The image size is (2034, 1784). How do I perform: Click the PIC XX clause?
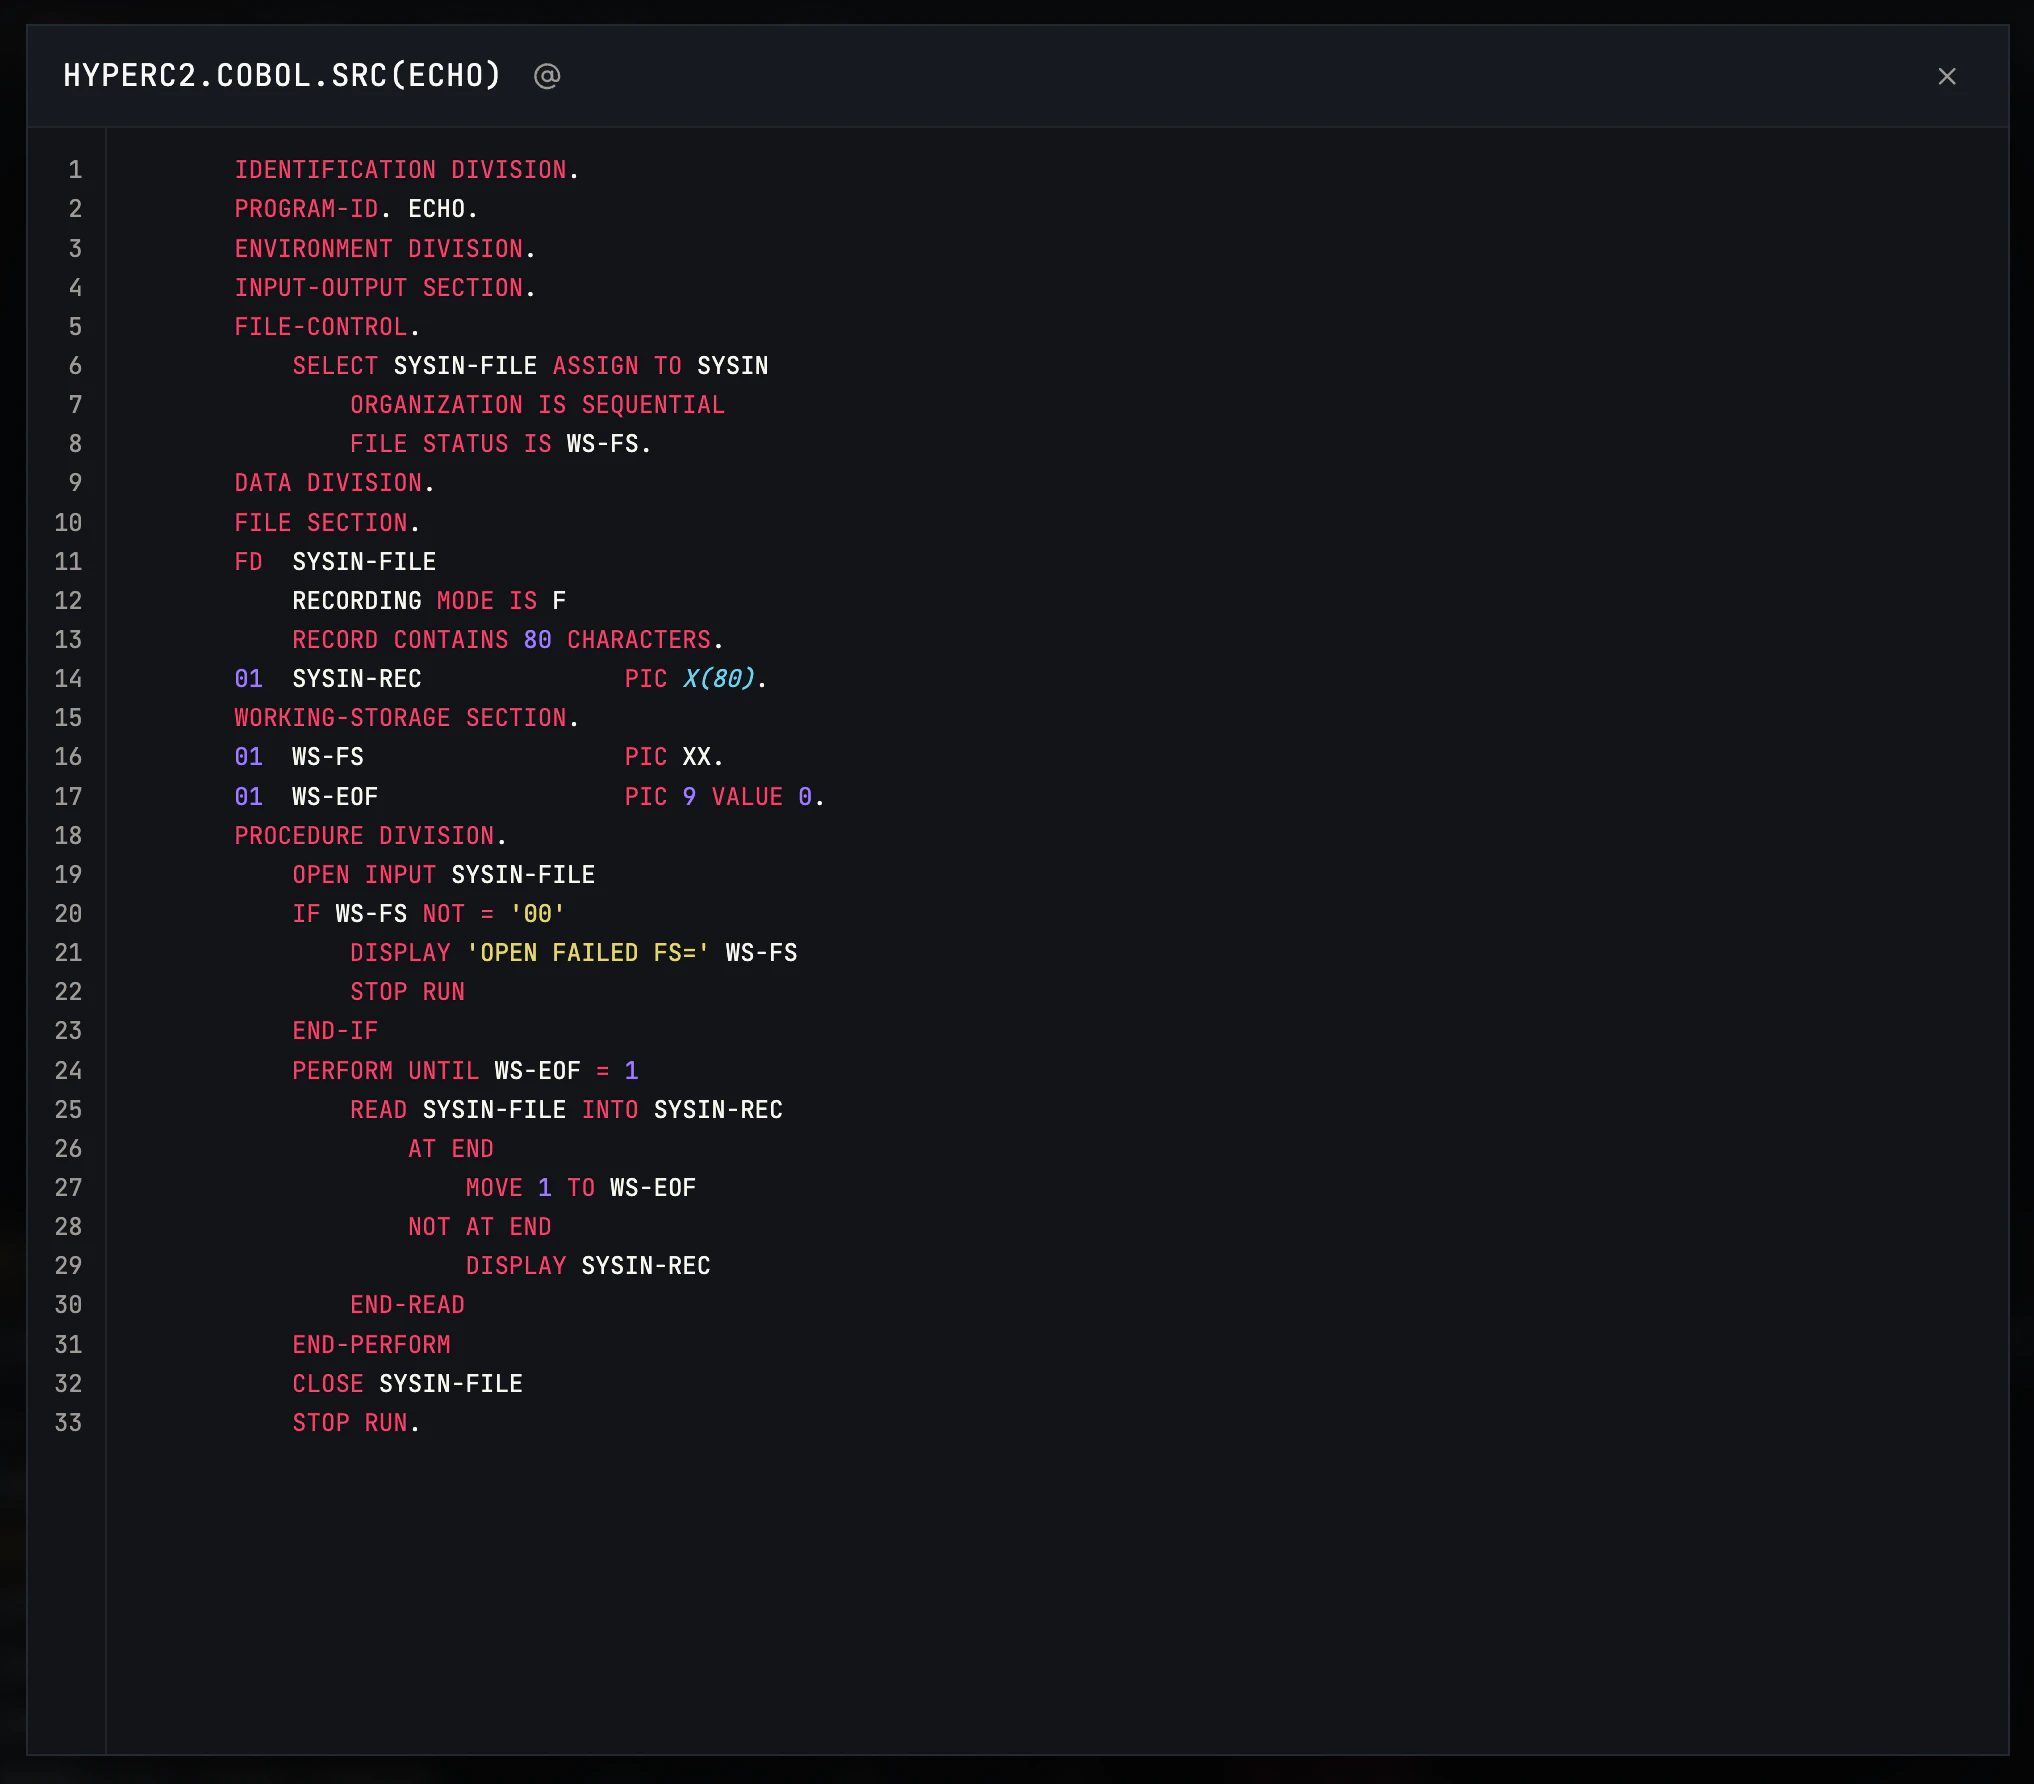click(x=673, y=757)
